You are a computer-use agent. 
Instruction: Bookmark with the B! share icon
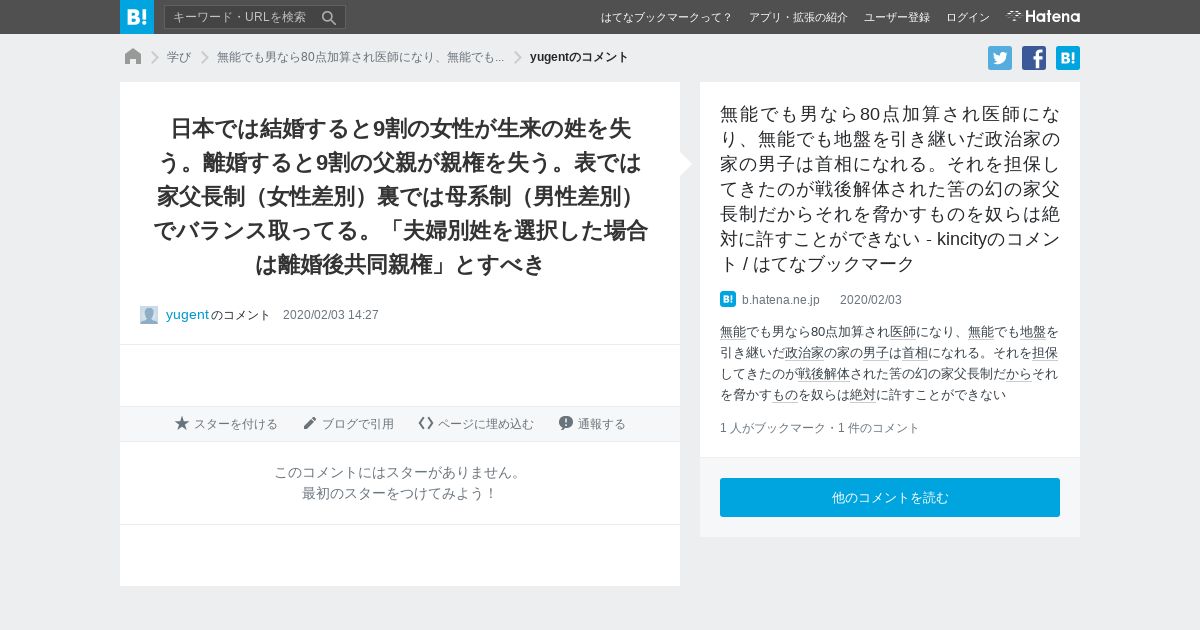coord(1068,58)
